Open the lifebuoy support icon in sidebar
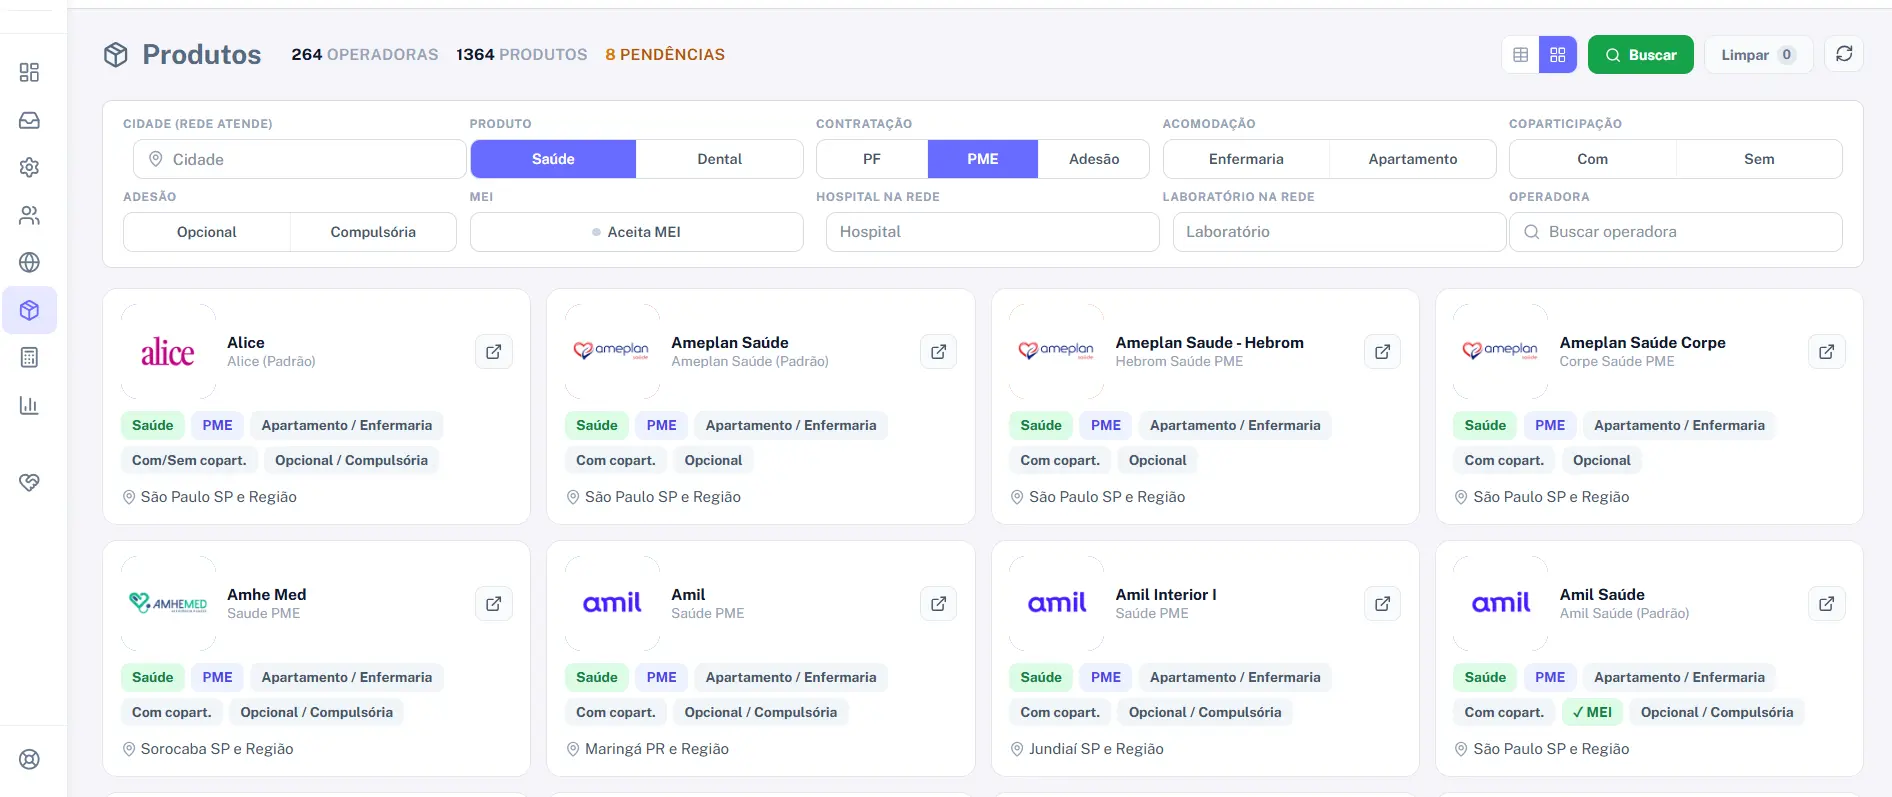The width and height of the screenshot is (1892, 797). tap(29, 759)
